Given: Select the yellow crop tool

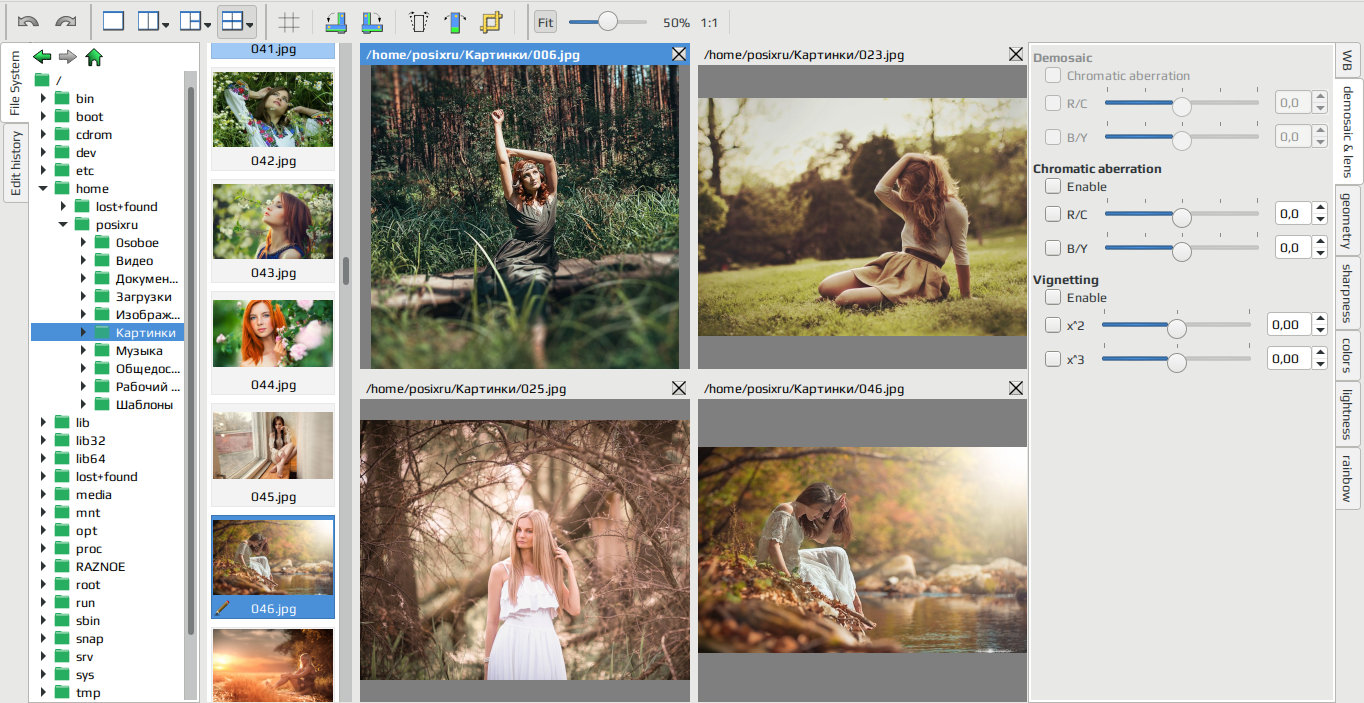Looking at the screenshot, I should pyautogui.click(x=490, y=21).
